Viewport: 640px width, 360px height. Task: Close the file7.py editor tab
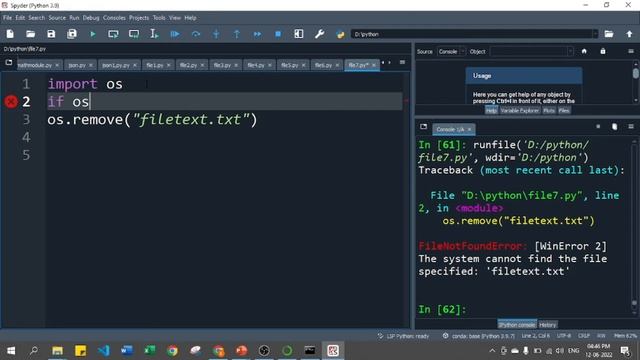click(x=374, y=65)
